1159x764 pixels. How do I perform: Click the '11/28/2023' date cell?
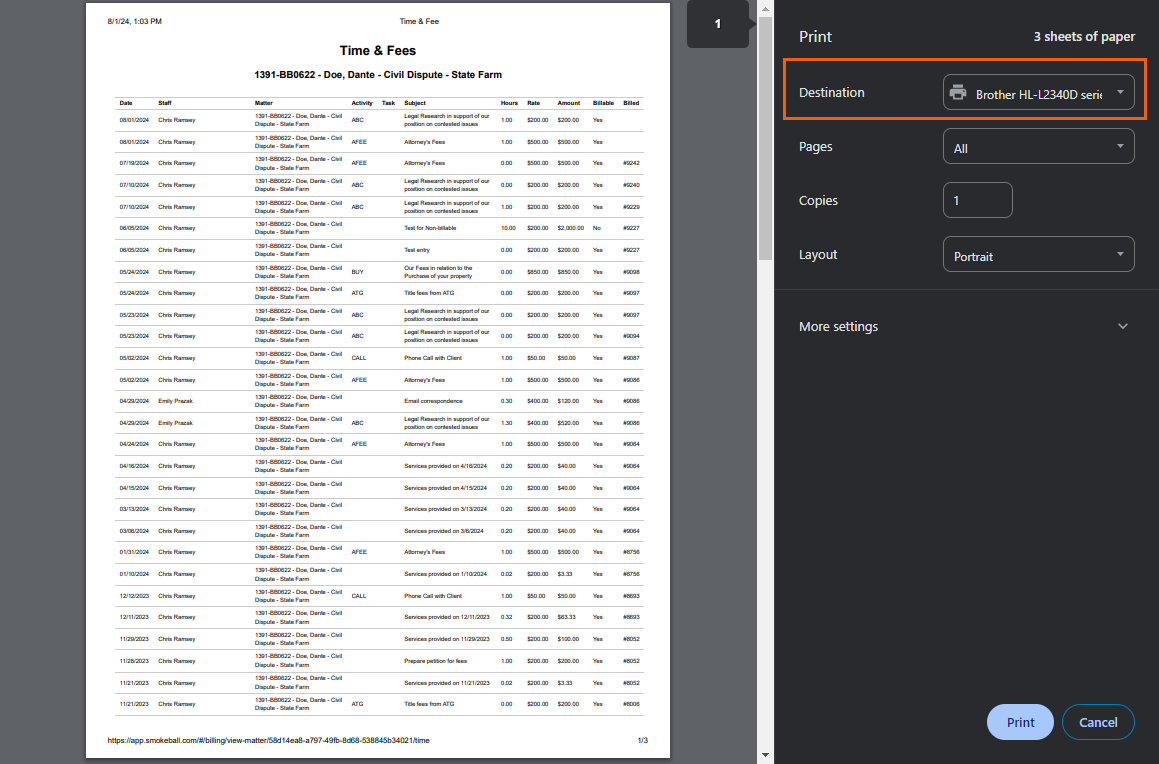click(x=135, y=661)
